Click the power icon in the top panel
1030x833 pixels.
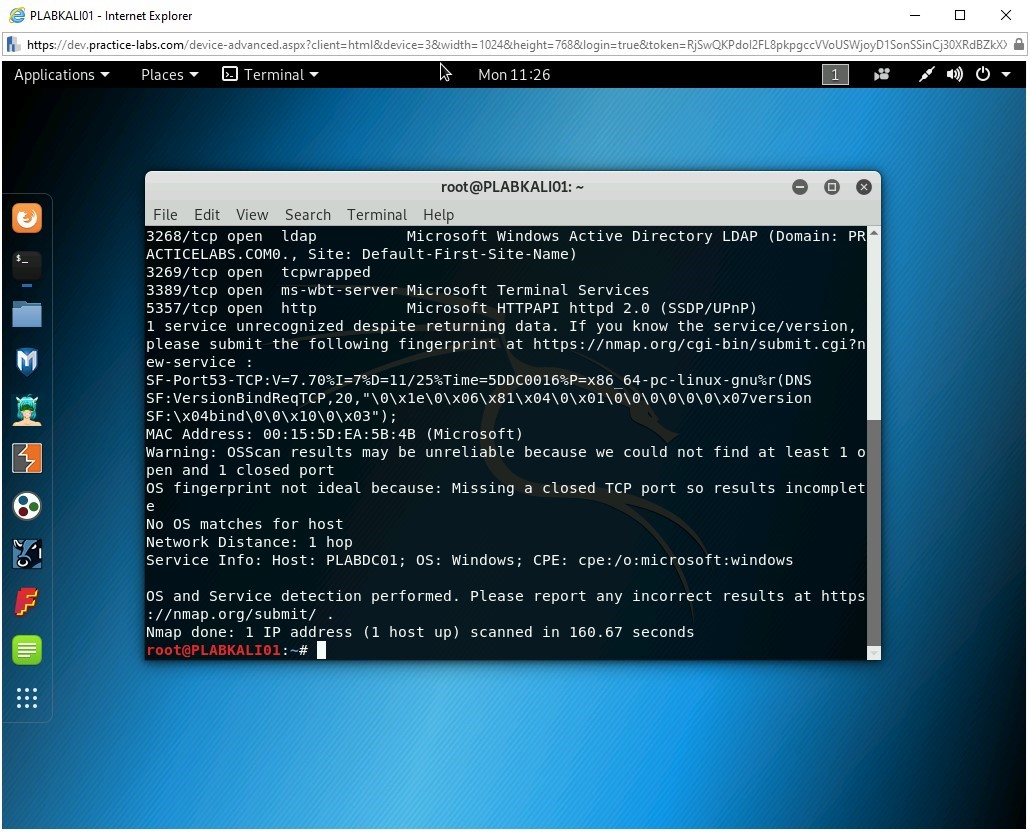[x=982, y=74]
